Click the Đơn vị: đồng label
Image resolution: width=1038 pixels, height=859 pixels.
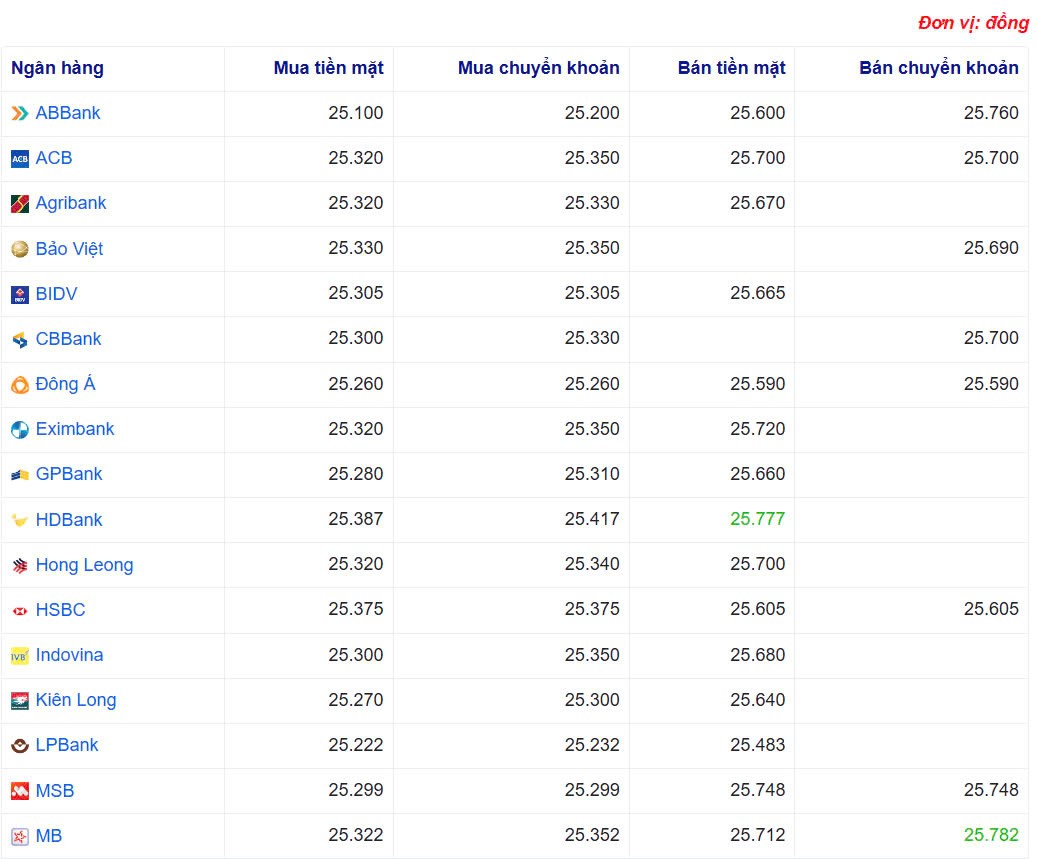[972, 22]
